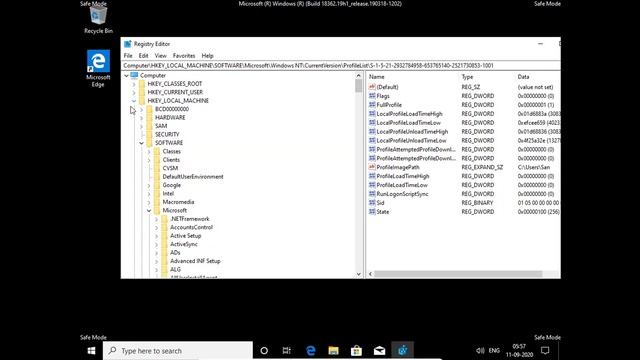This screenshot has width=640, height=360.
Task: Click the HARDWARE folder icon
Action: [x=150, y=118]
